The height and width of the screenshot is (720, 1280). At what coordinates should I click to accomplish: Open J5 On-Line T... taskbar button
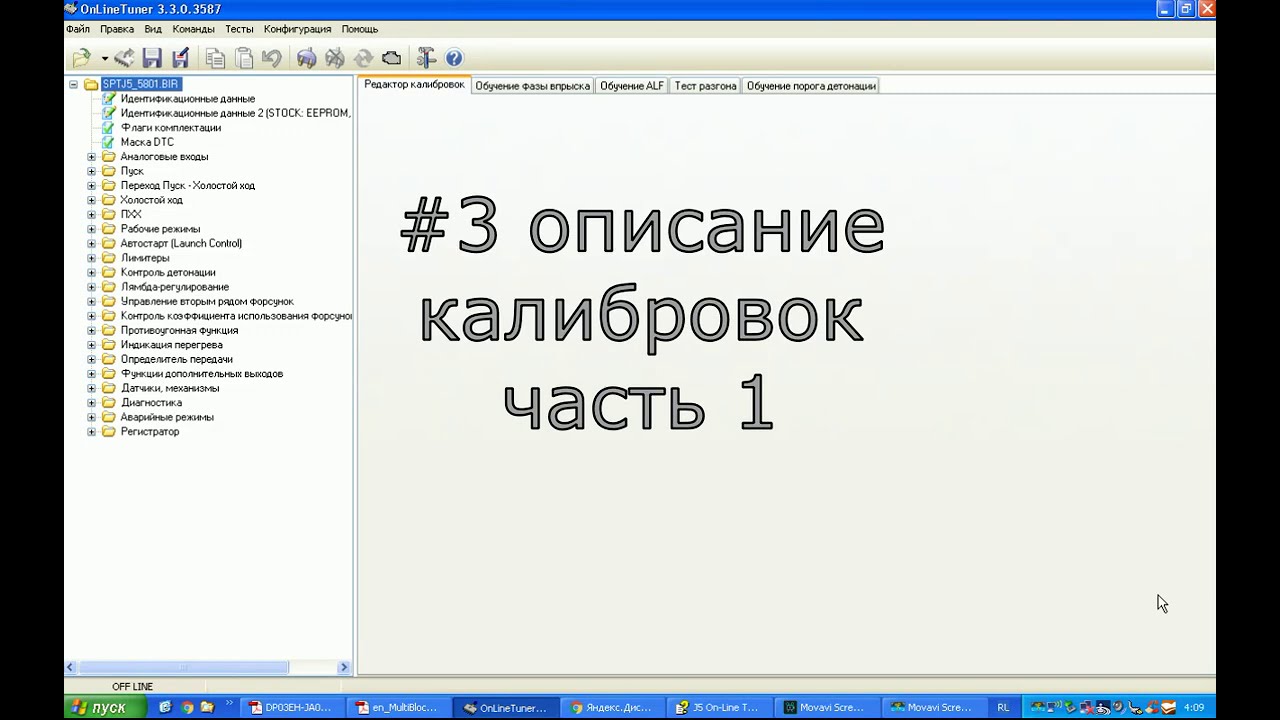[719, 707]
